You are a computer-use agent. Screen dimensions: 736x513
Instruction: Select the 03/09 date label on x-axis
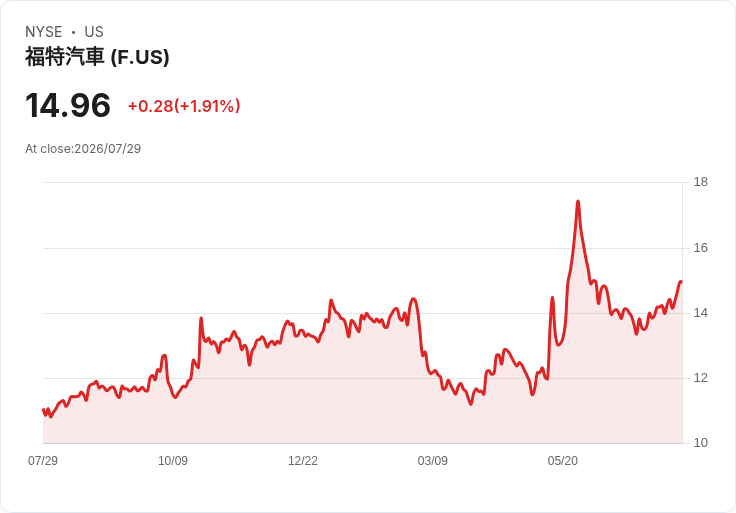click(433, 460)
